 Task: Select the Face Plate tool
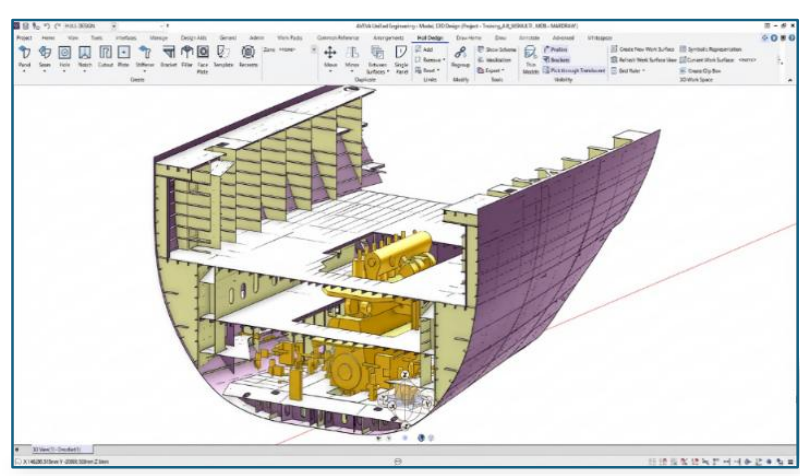pyautogui.click(x=203, y=52)
